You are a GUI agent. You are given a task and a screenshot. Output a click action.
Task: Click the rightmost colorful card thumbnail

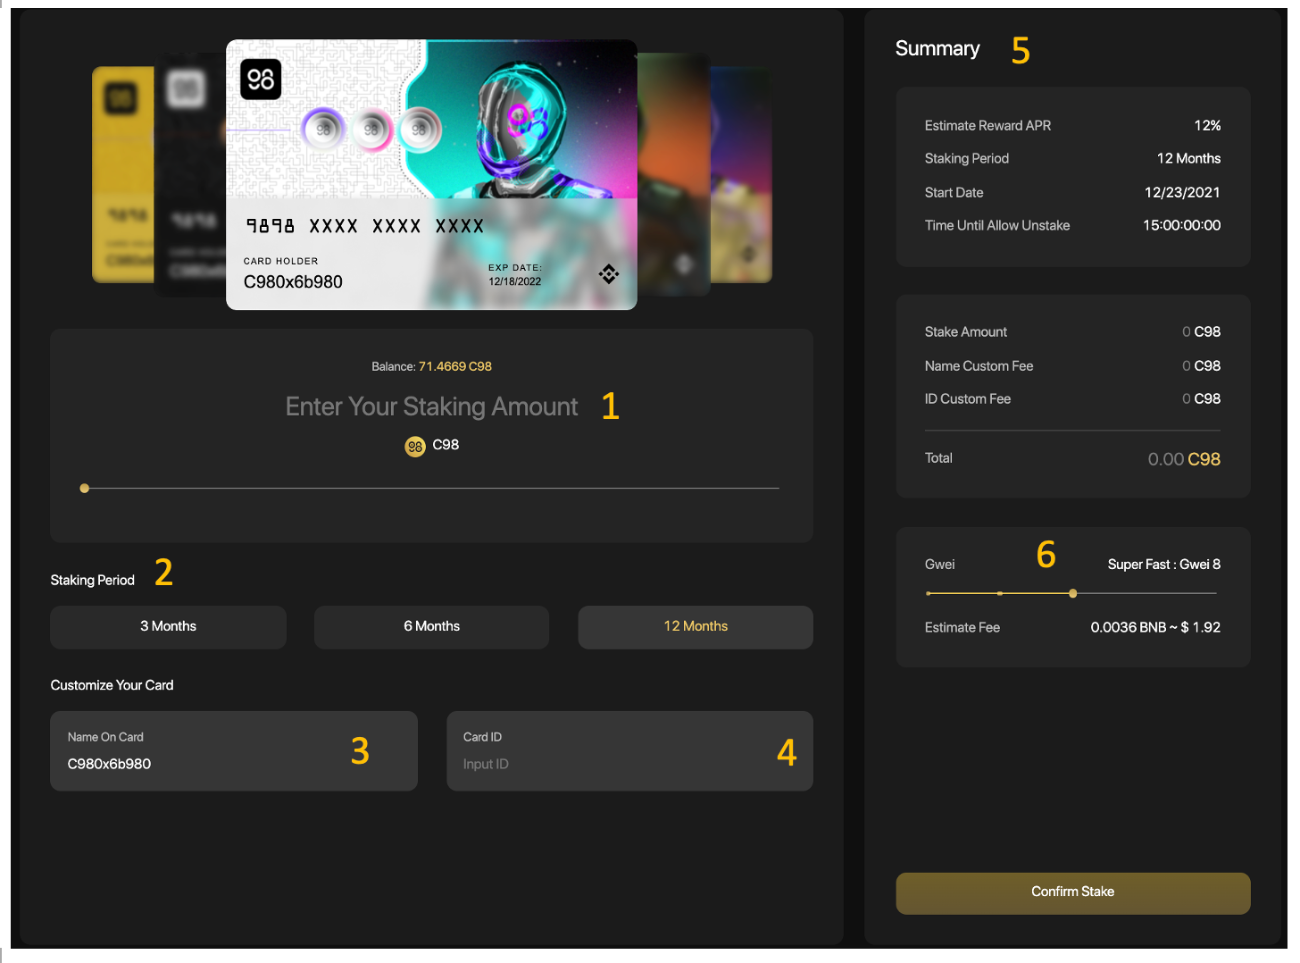click(x=742, y=175)
